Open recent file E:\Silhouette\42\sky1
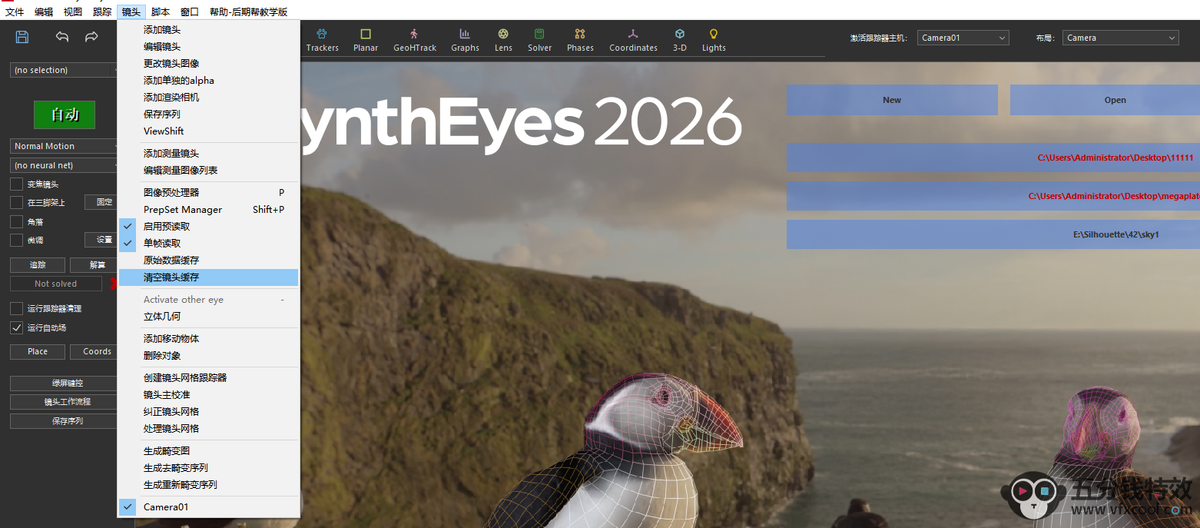Viewport: 1200px width, 528px height. point(1100,234)
